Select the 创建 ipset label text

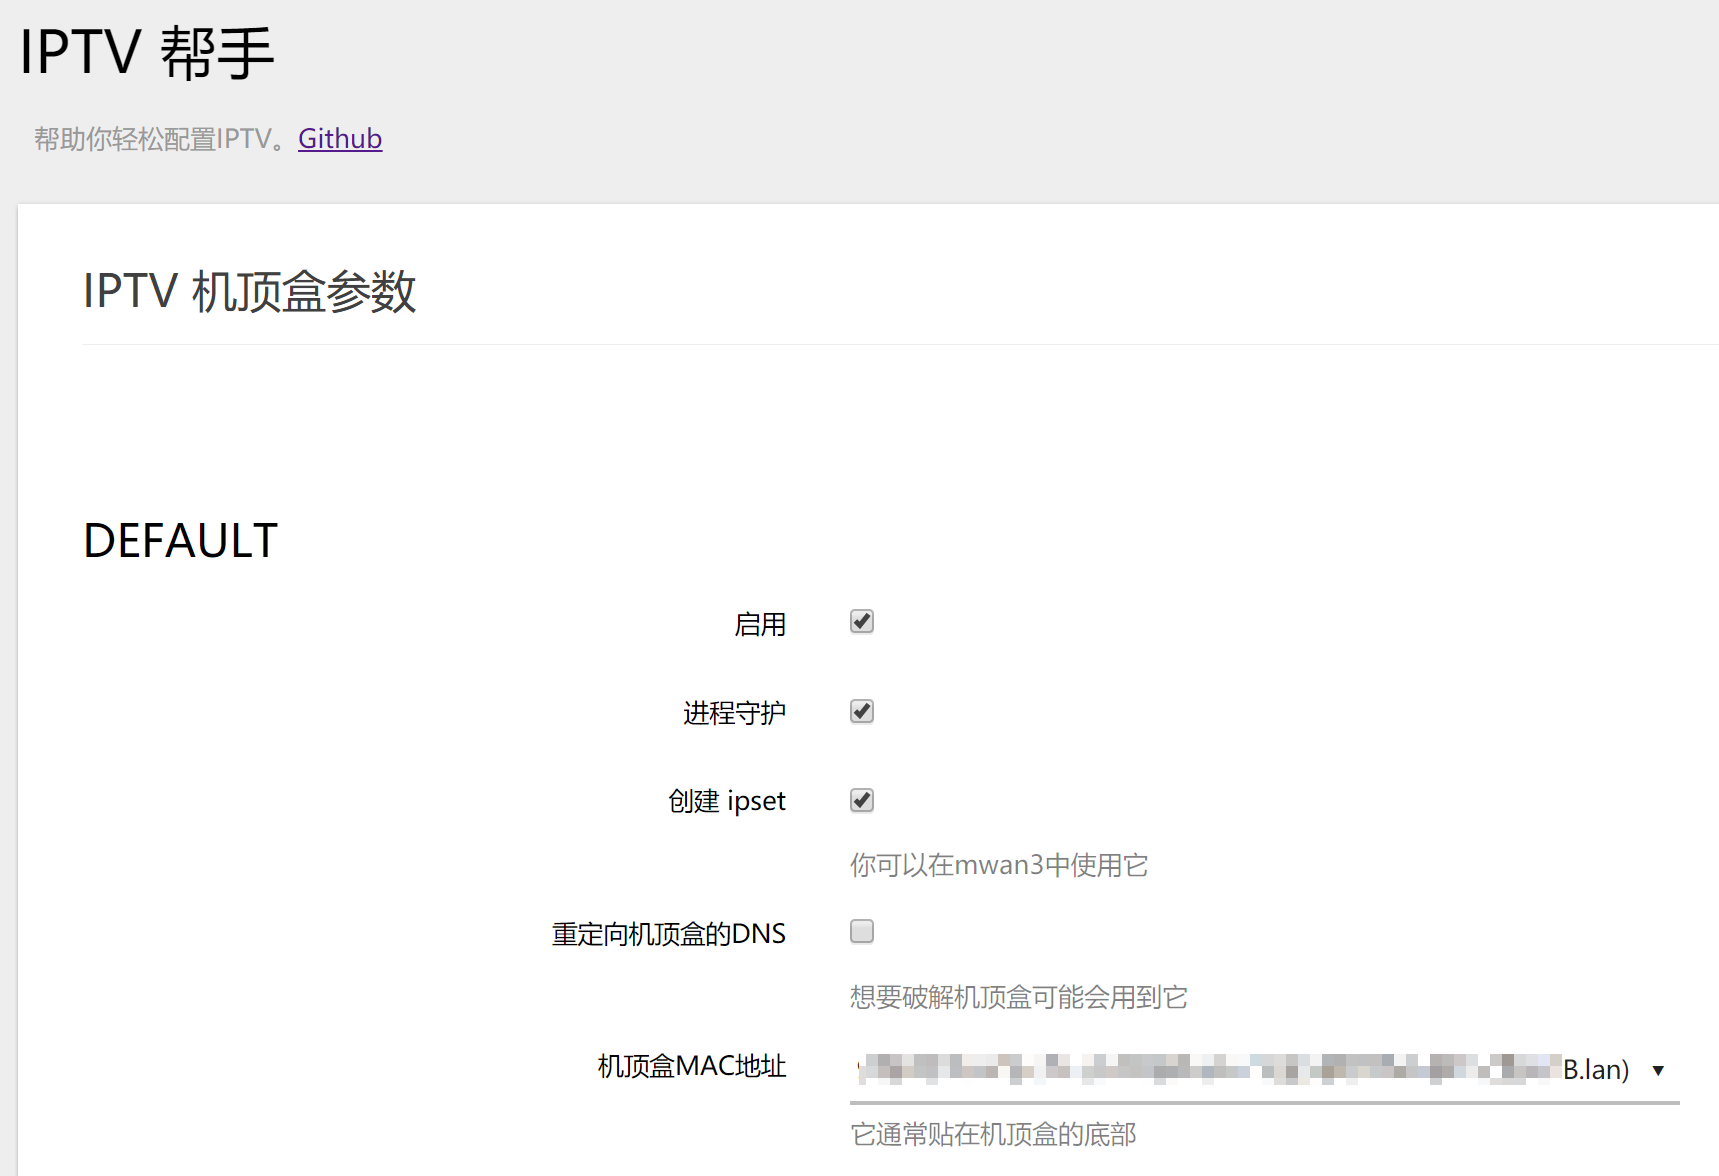tap(726, 802)
